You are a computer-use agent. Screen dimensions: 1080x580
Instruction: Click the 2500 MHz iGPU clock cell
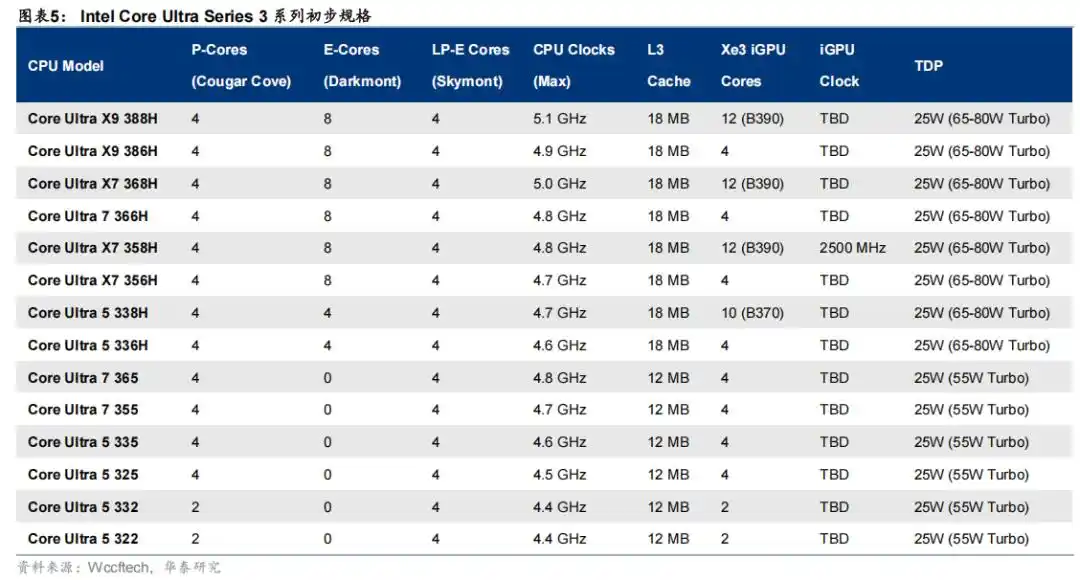pos(852,248)
